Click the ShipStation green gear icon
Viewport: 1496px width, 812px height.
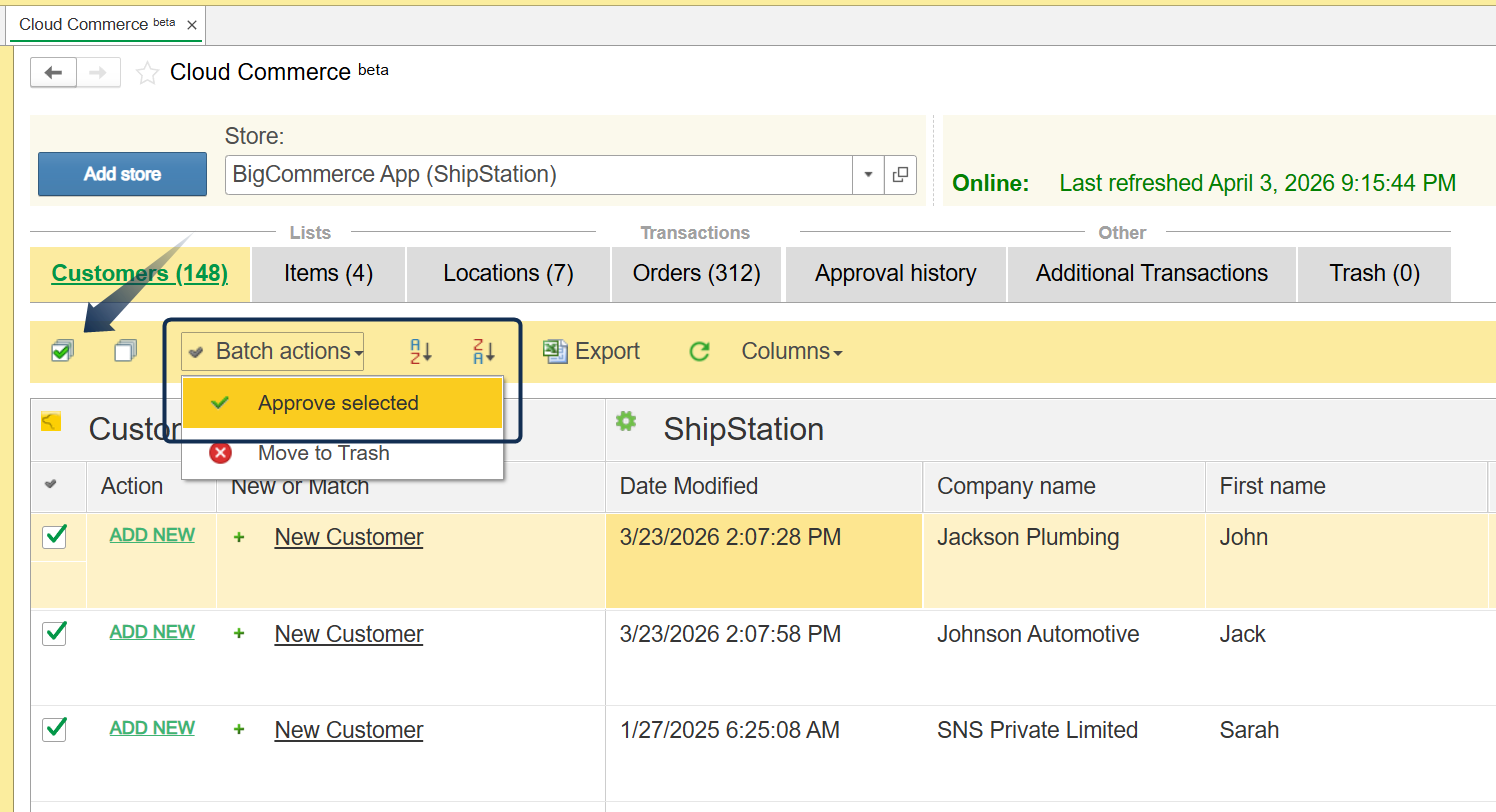tap(626, 422)
